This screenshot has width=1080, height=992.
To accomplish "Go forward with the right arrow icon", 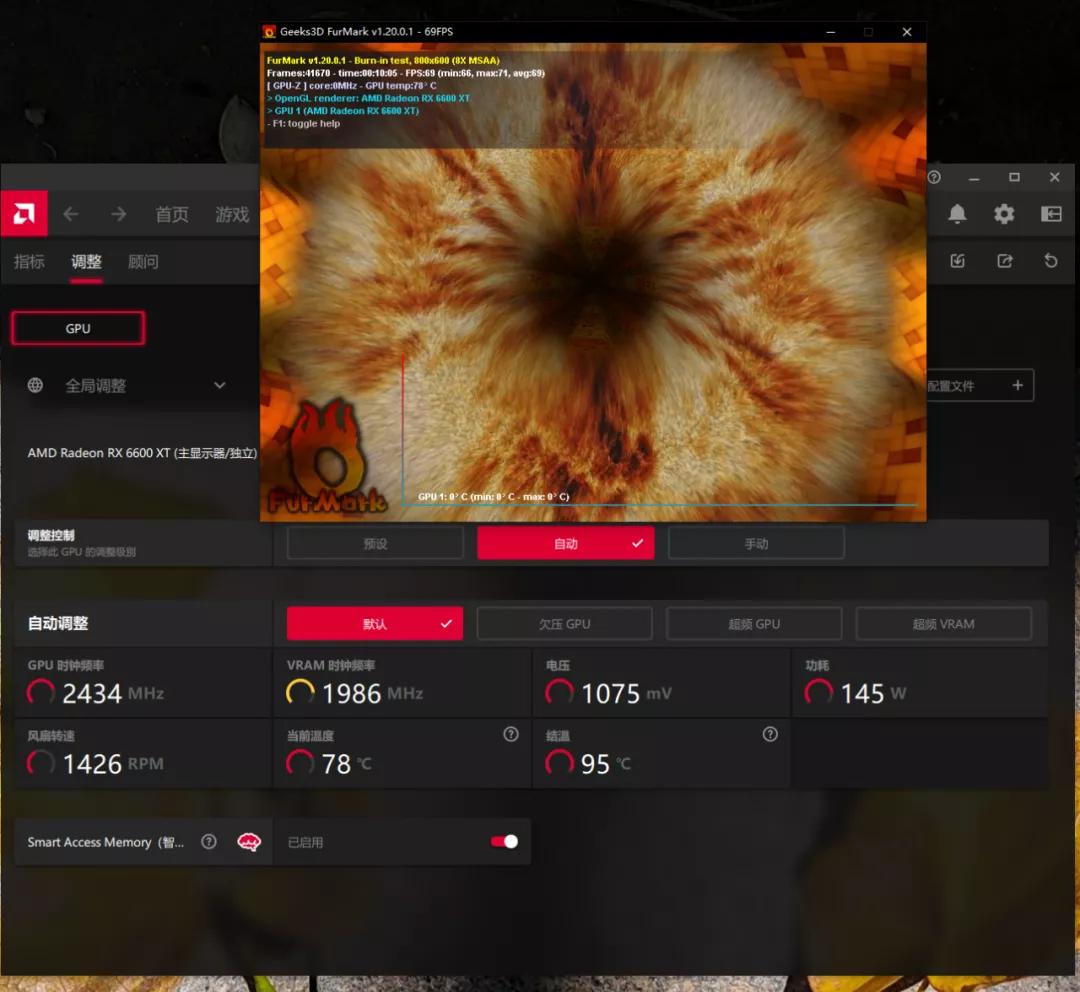I will click(118, 214).
